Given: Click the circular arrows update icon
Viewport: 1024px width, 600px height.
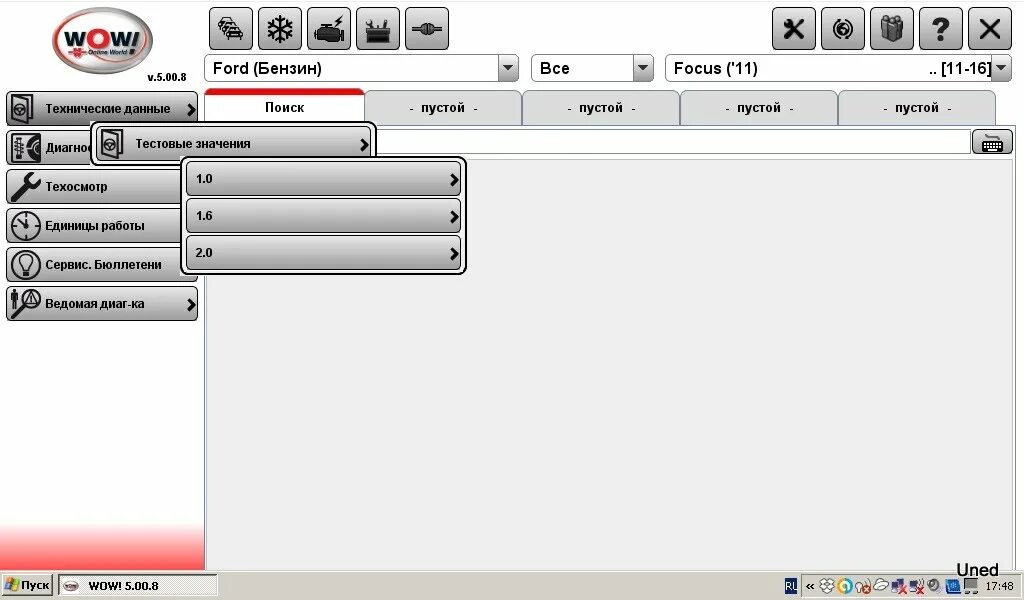Looking at the screenshot, I should click(842, 29).
